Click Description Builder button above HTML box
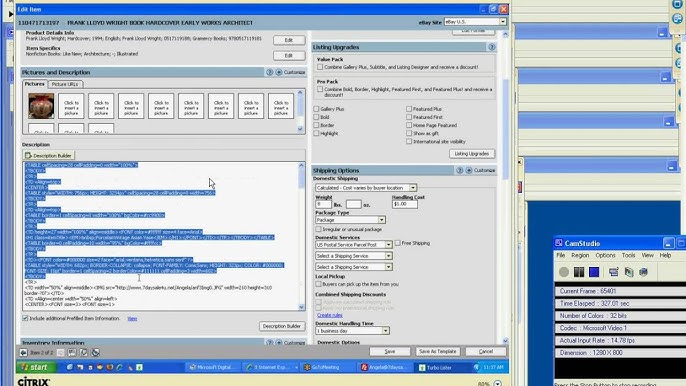The image size is (686, 386). 48,155
